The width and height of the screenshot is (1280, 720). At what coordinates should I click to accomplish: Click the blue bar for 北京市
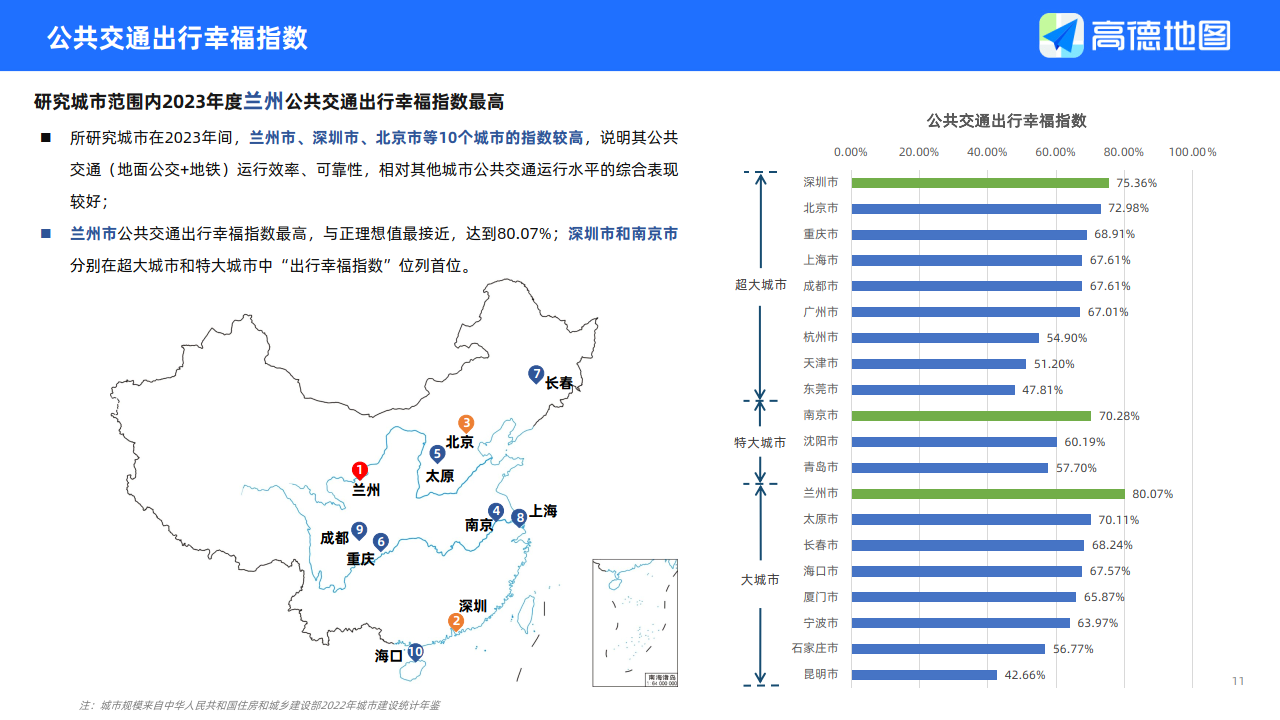click(x=976, y=209)
